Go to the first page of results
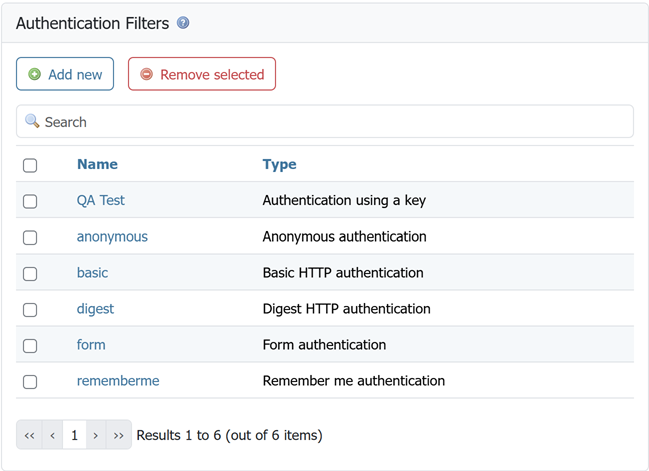This screenshot has height=471, width=649. tap(29, 435)
